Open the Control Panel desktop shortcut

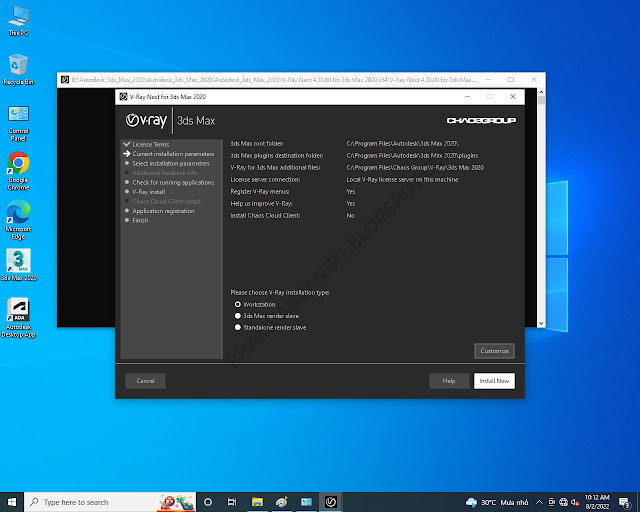pos(18,123)
